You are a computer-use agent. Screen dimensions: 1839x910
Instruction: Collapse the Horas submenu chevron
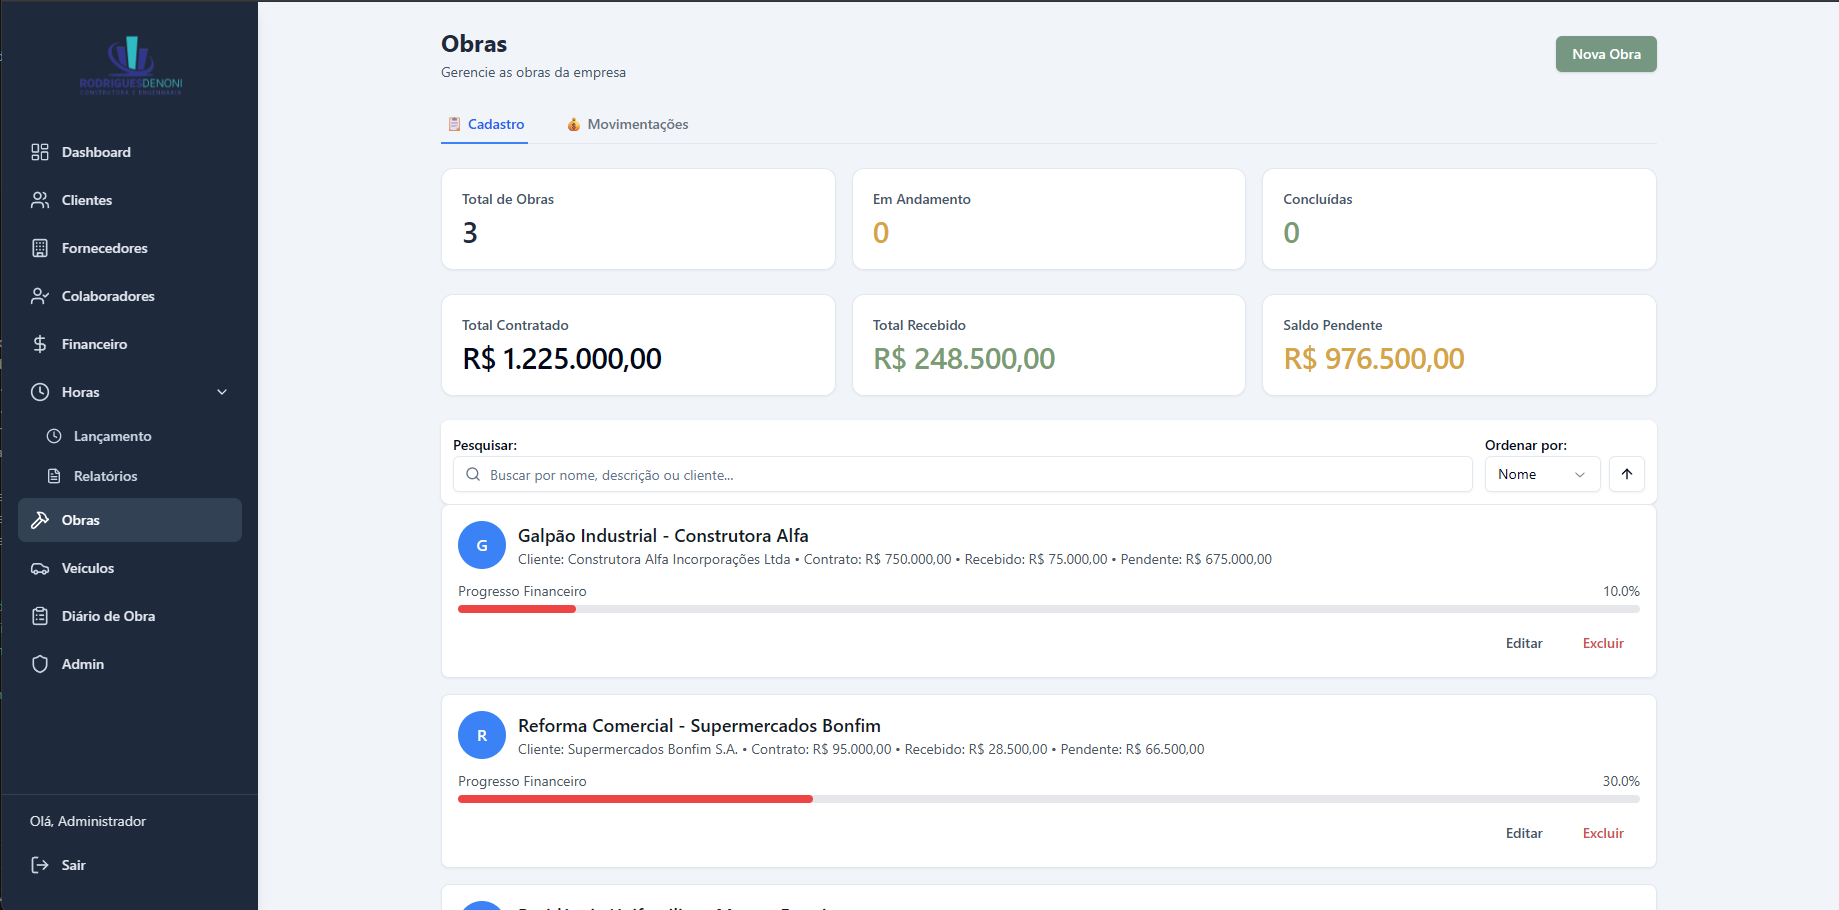[x=222, y=392]
